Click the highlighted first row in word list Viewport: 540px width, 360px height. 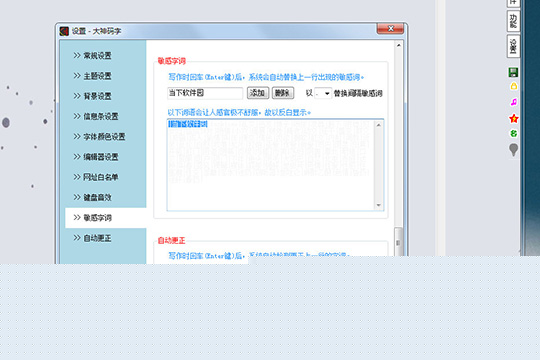188,124
